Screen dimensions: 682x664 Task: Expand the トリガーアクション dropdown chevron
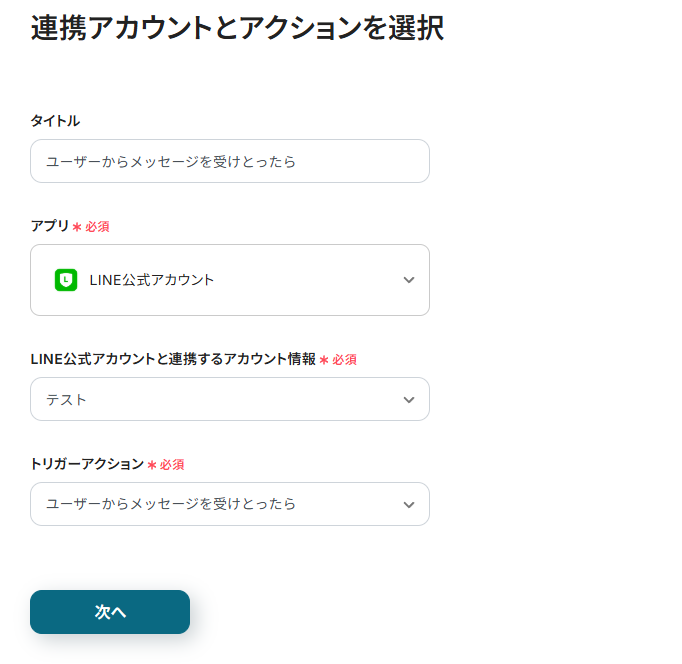[408, 504]
